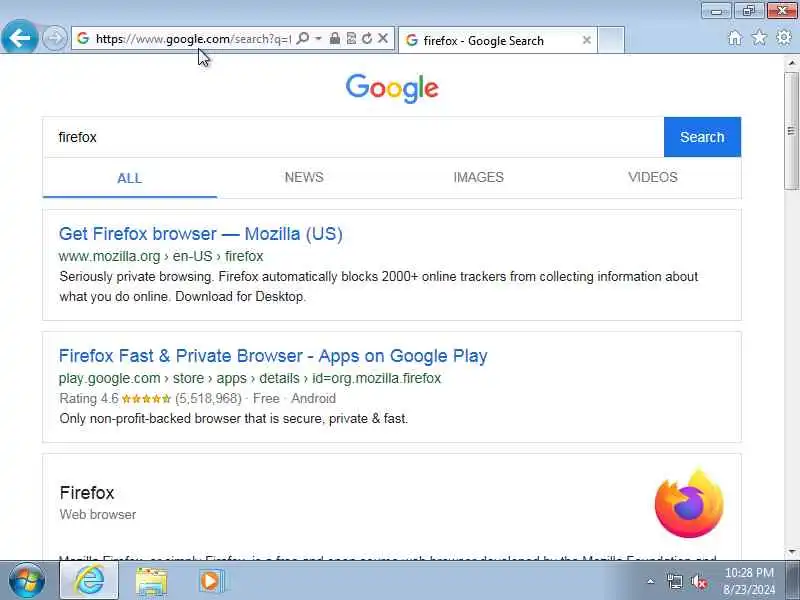Click the muted volume tray icon

[x=699, y=581]
